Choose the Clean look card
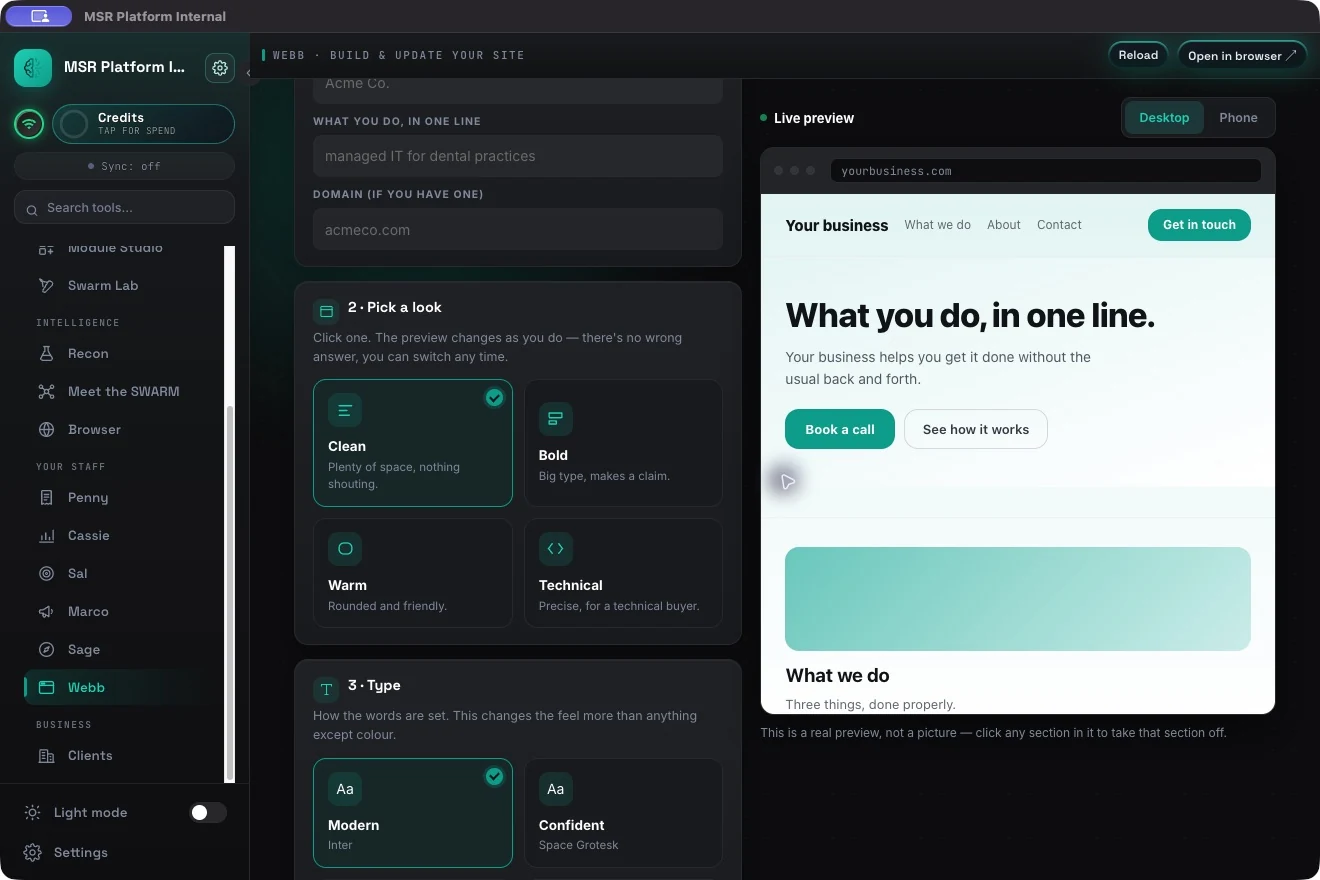Viewport: 1320px width, 880px height. pos(413,443)
